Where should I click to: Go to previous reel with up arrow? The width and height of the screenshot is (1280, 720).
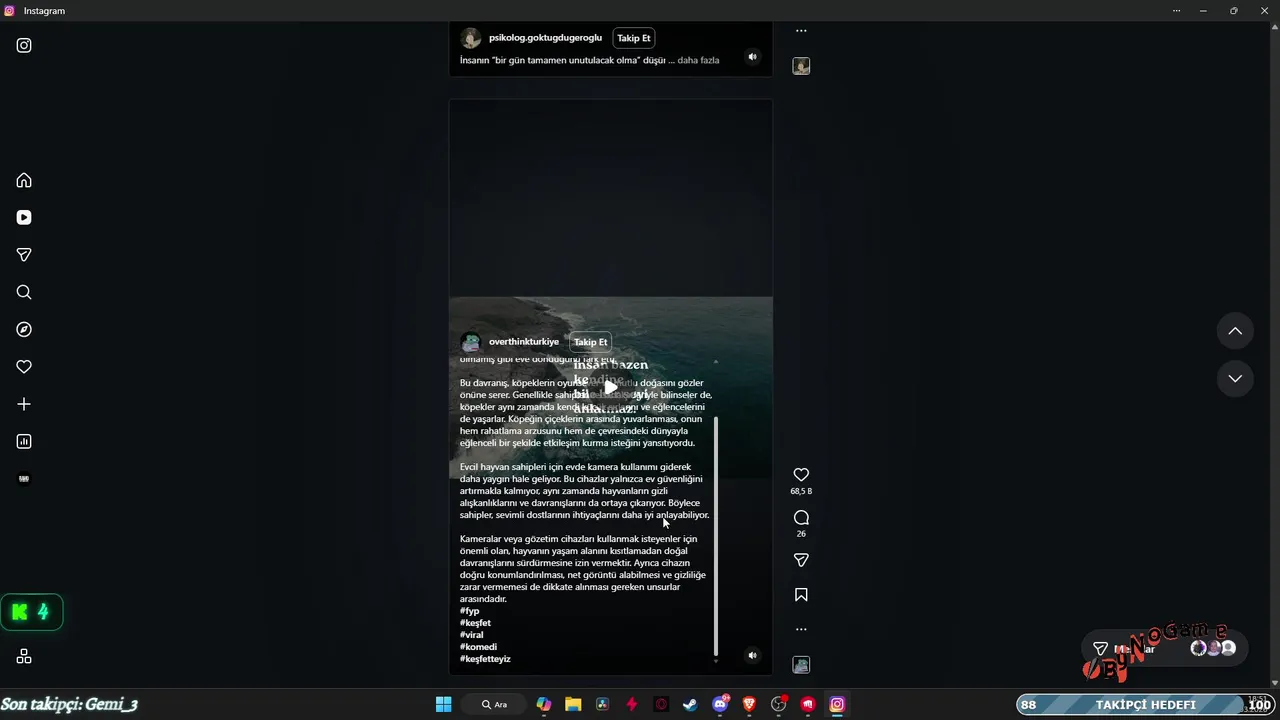(1235, 331)
